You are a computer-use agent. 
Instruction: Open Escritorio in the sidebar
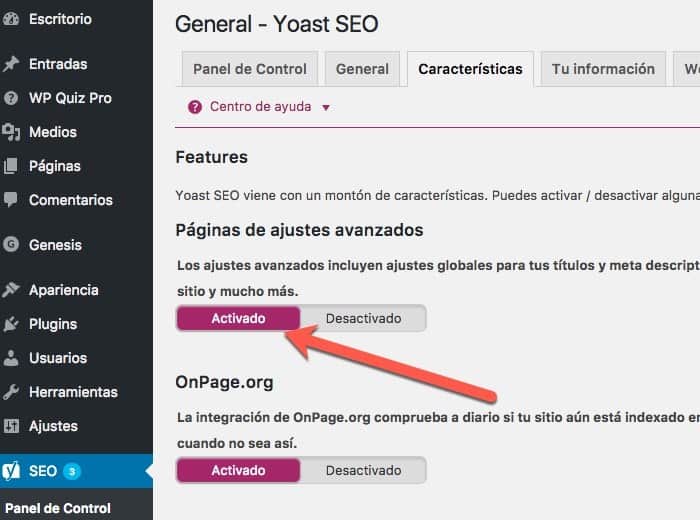pos(60,19)
